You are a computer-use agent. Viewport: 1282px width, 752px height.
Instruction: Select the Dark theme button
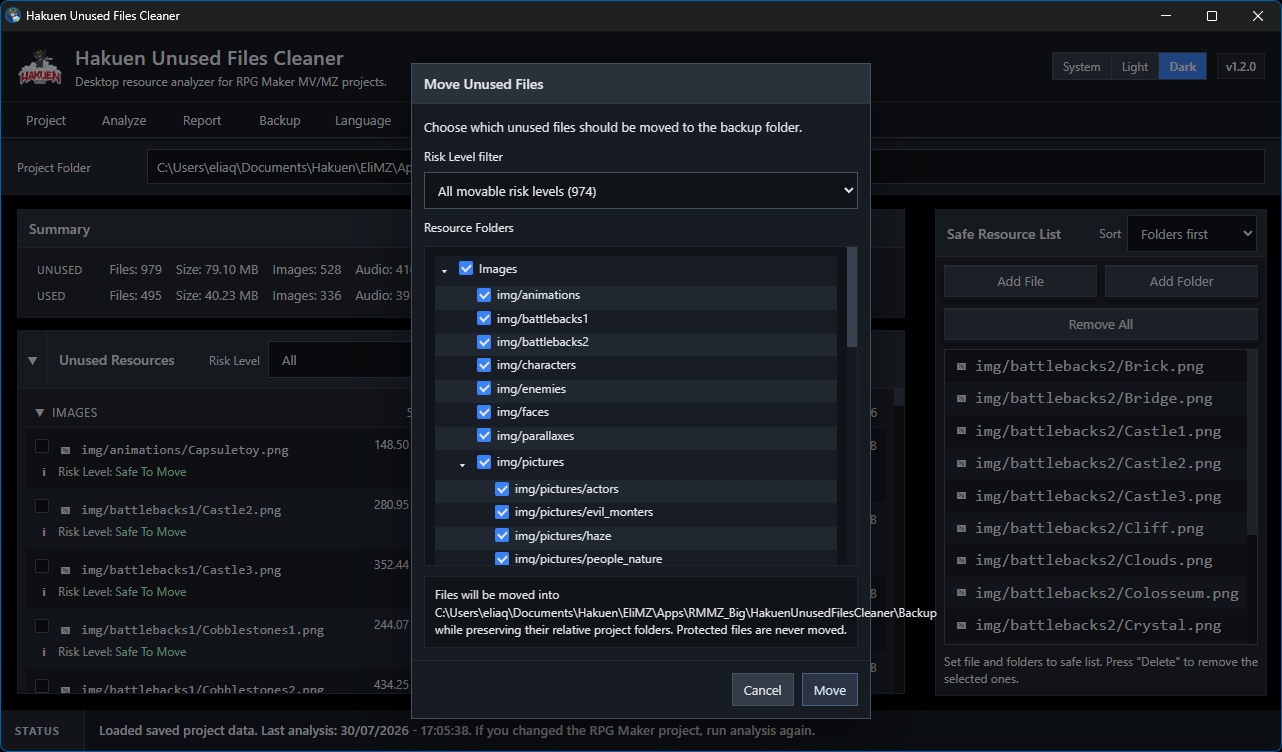pyautogui.click(x=1183, y=67)
